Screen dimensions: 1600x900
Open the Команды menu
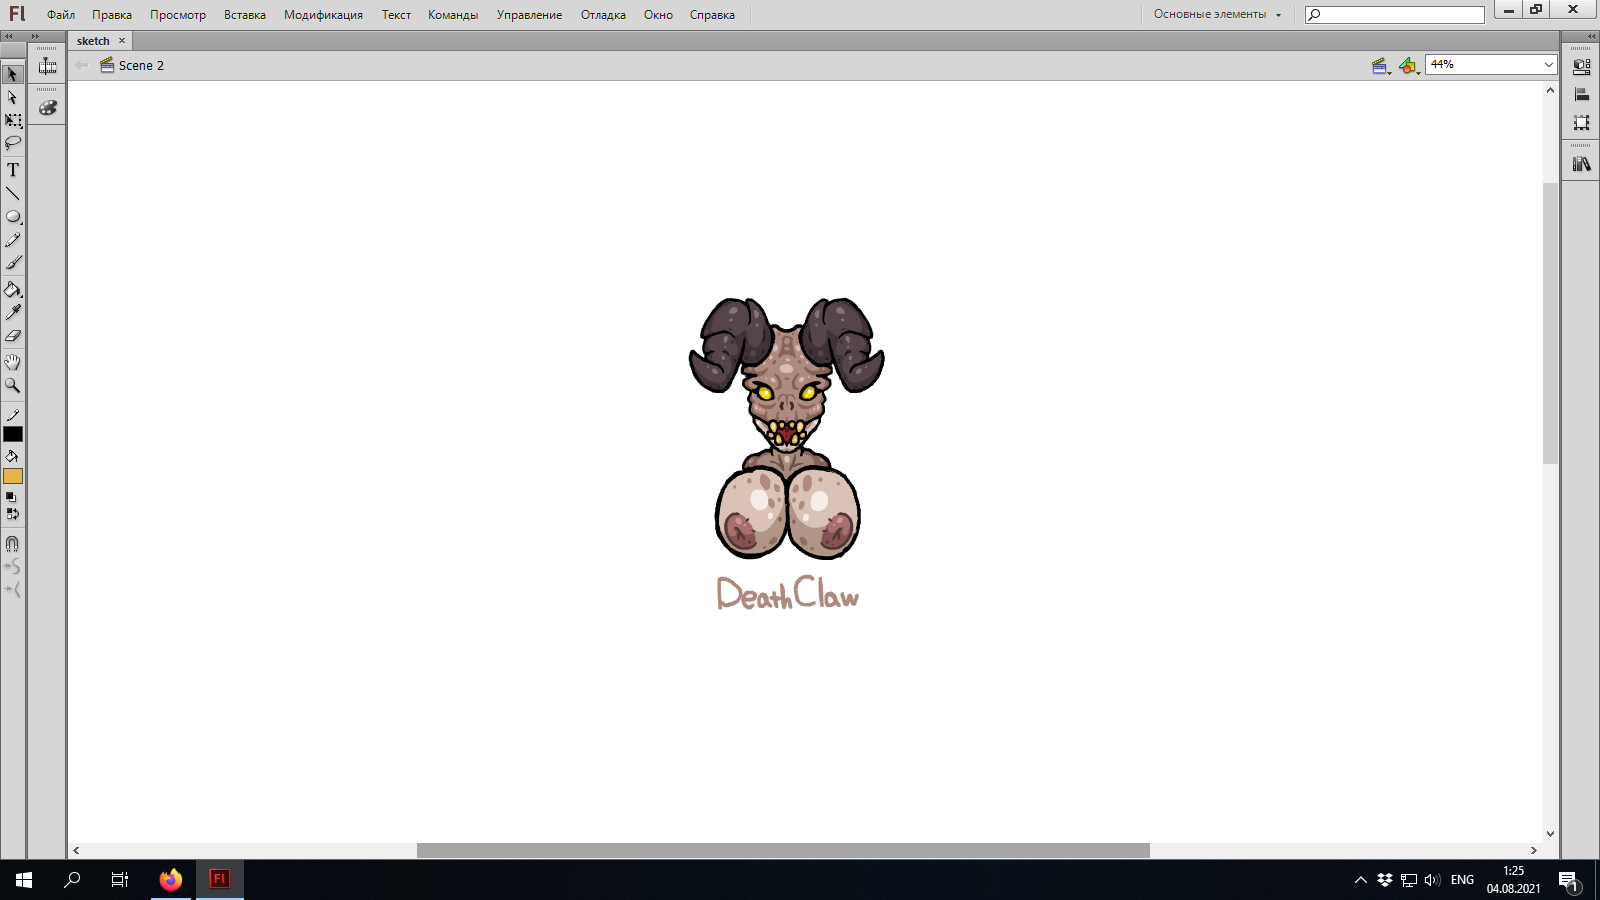tap(453, 15)
